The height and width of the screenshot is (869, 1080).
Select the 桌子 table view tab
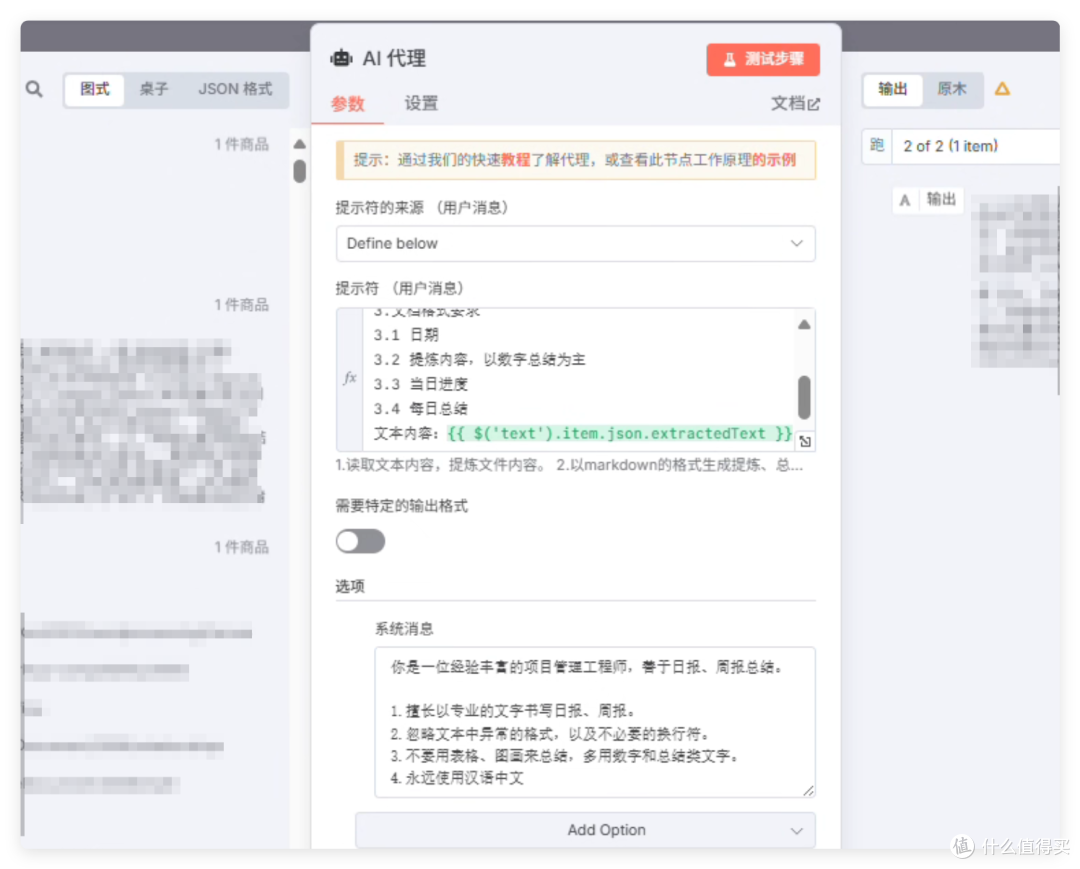click(154, 90)
